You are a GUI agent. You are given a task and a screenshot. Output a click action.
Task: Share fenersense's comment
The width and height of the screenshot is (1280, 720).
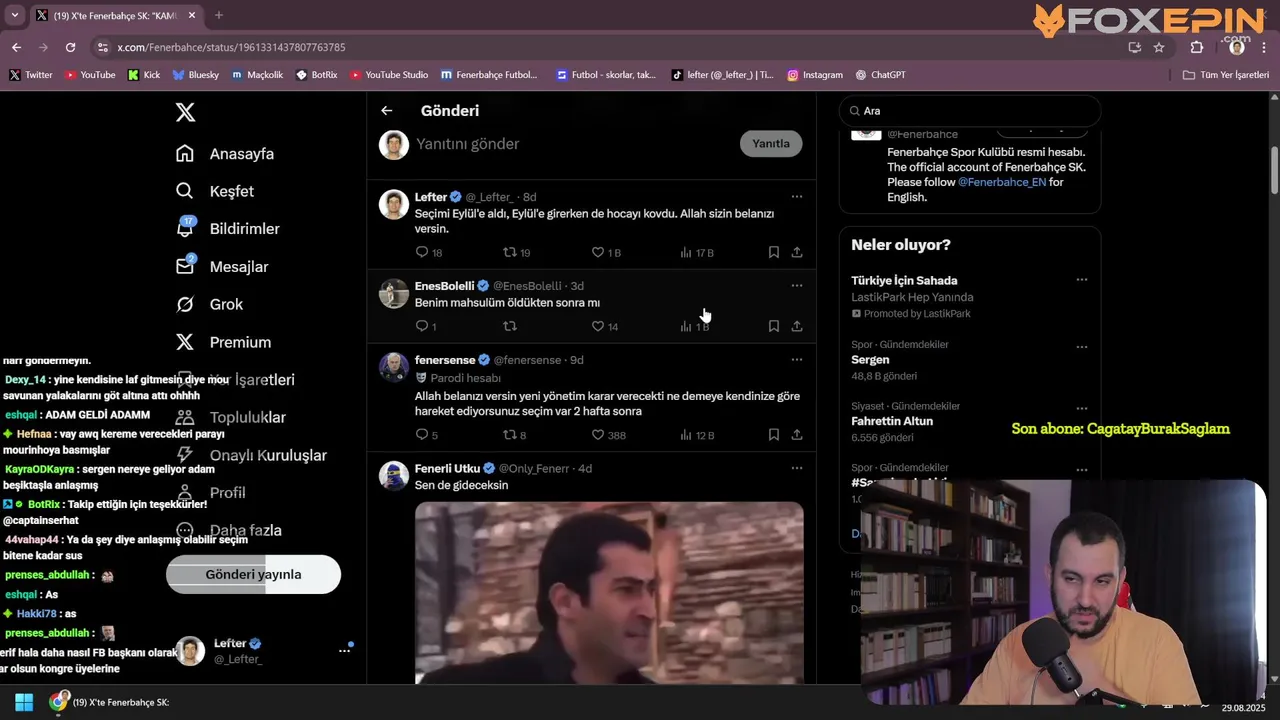(x=797, y=435)
